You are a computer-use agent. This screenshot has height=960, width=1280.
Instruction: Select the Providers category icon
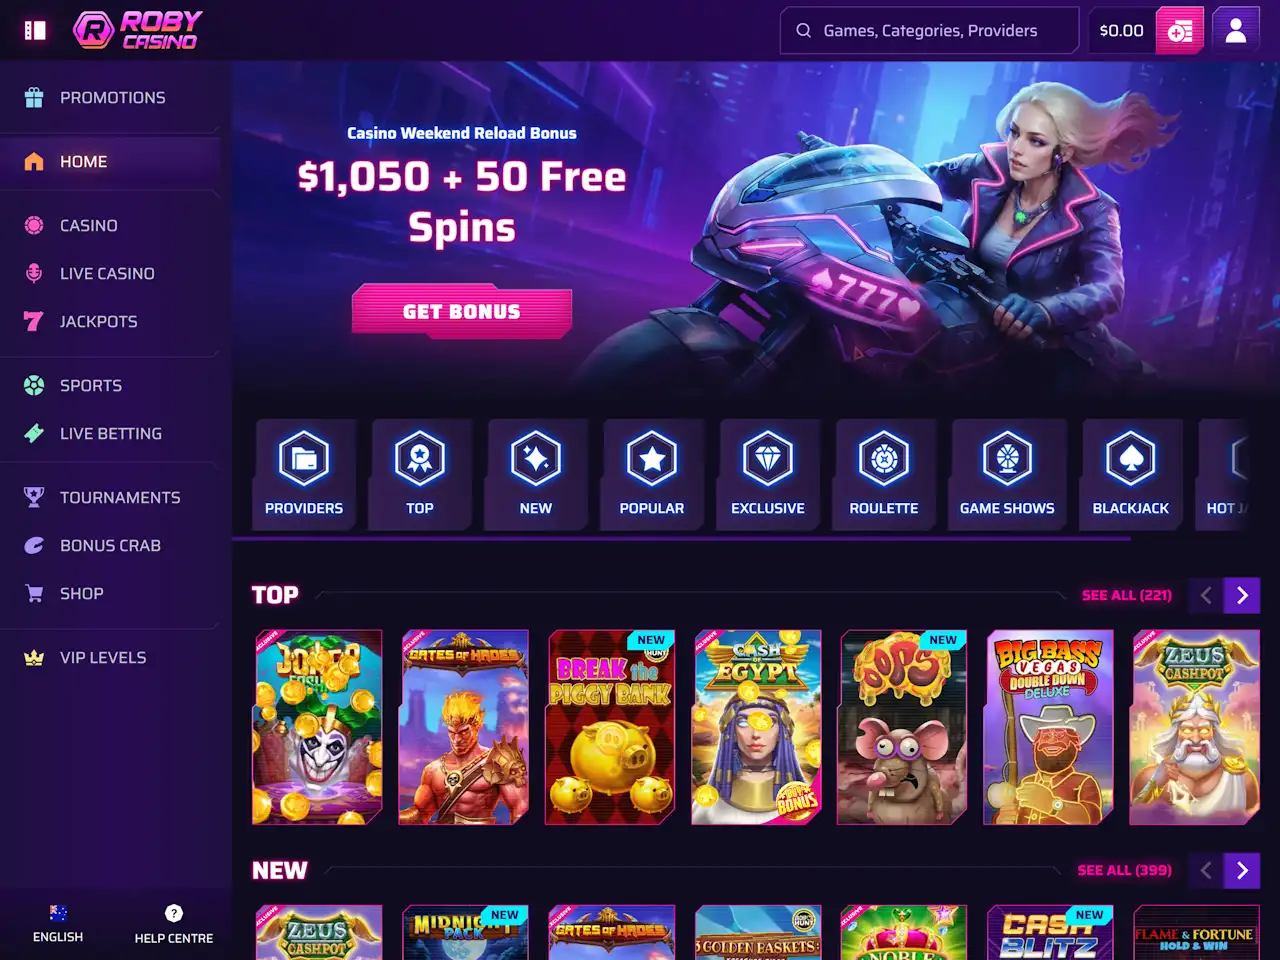coord(304,459)
